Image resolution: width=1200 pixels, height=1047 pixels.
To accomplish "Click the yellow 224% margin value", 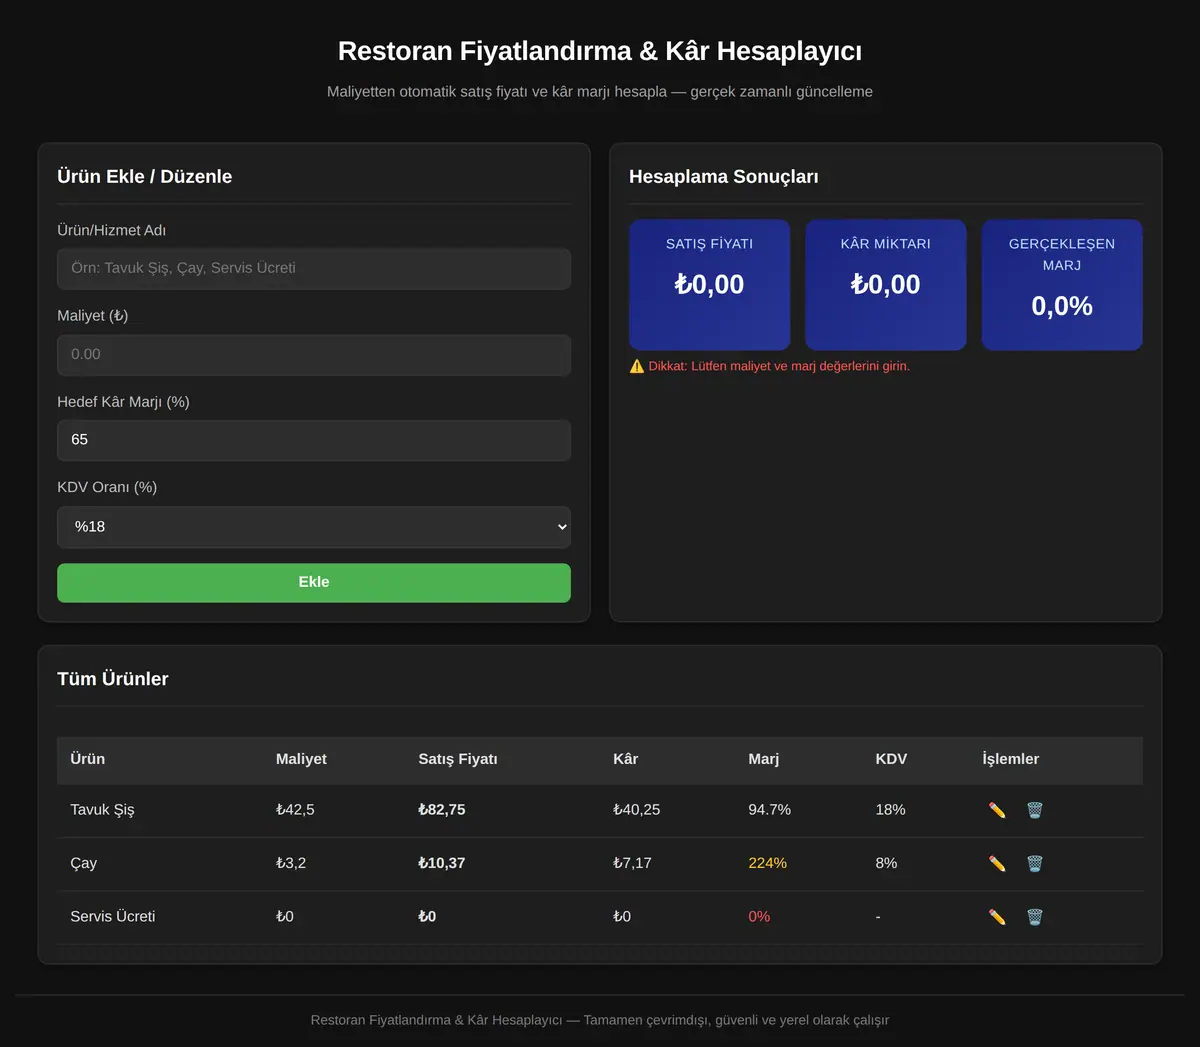I will pyautogui.click(x=768, y=863).
